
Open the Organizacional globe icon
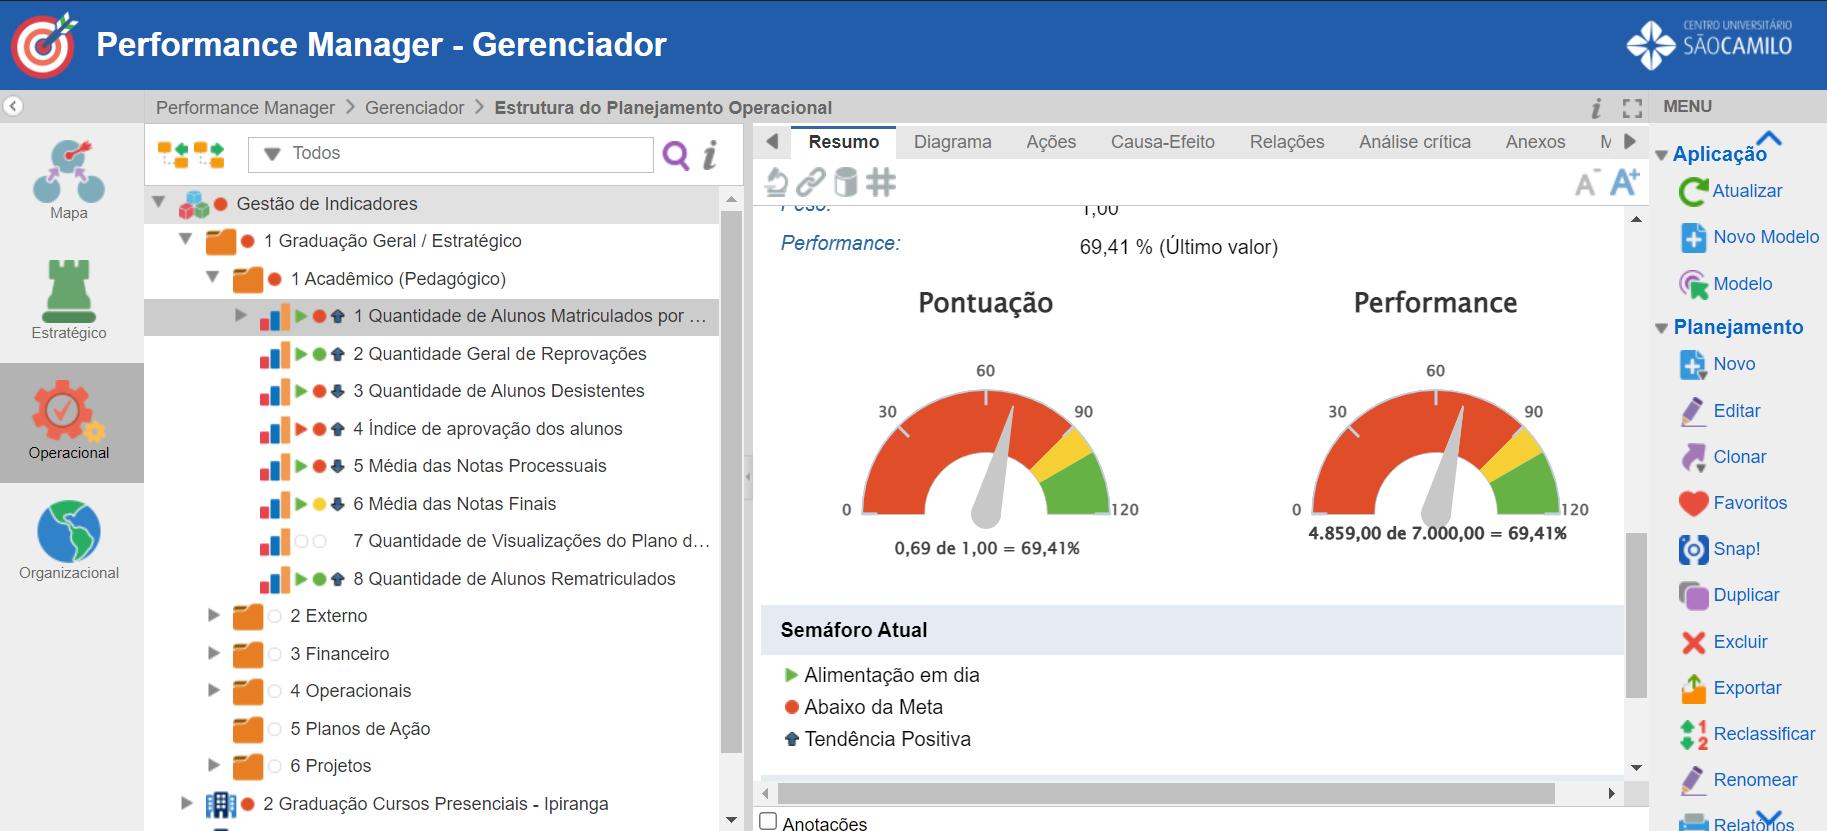click(x=69, y=531)
